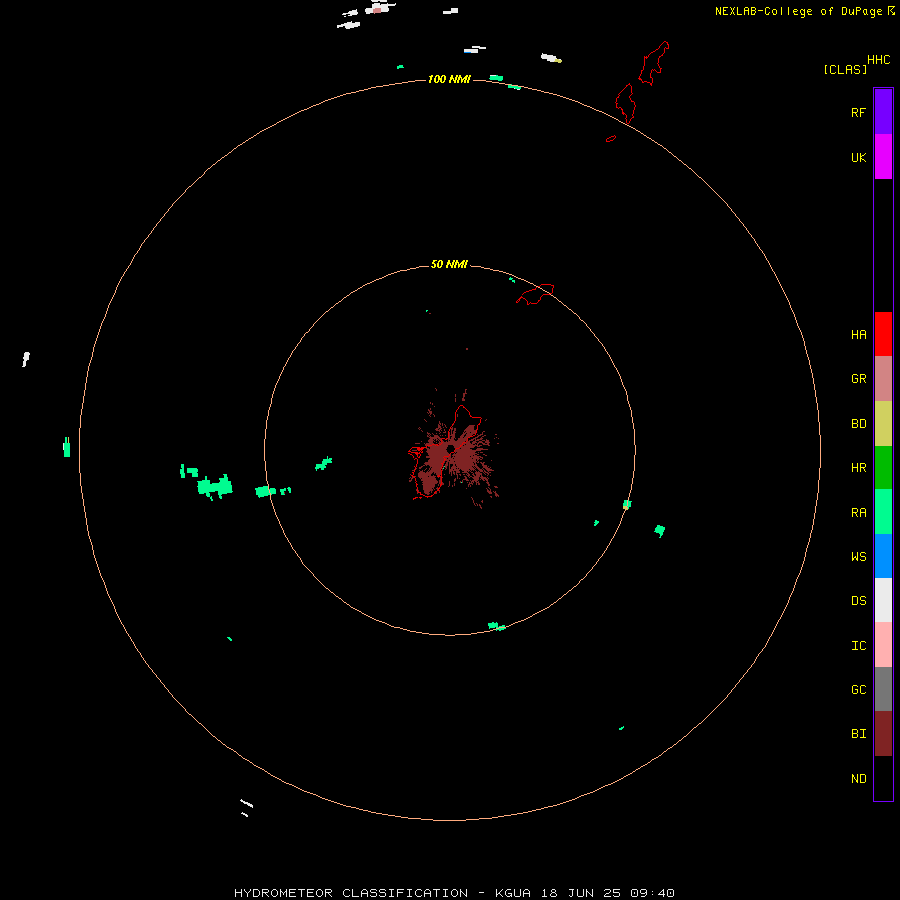The image size is (900, 900).
Task: Click the GC legend label
Action: coord(858,690)
